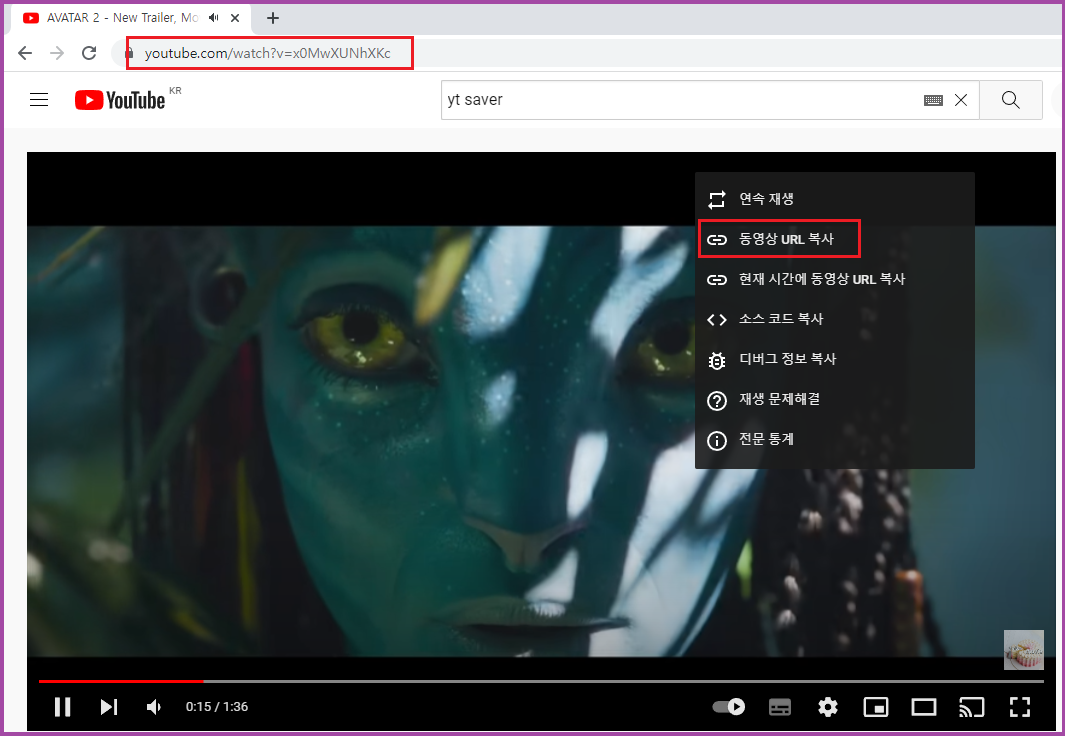Click the 0:15 / 1:36 time display
The height and width of the screenshot is (736, 1065).
(x=217, y=707)
